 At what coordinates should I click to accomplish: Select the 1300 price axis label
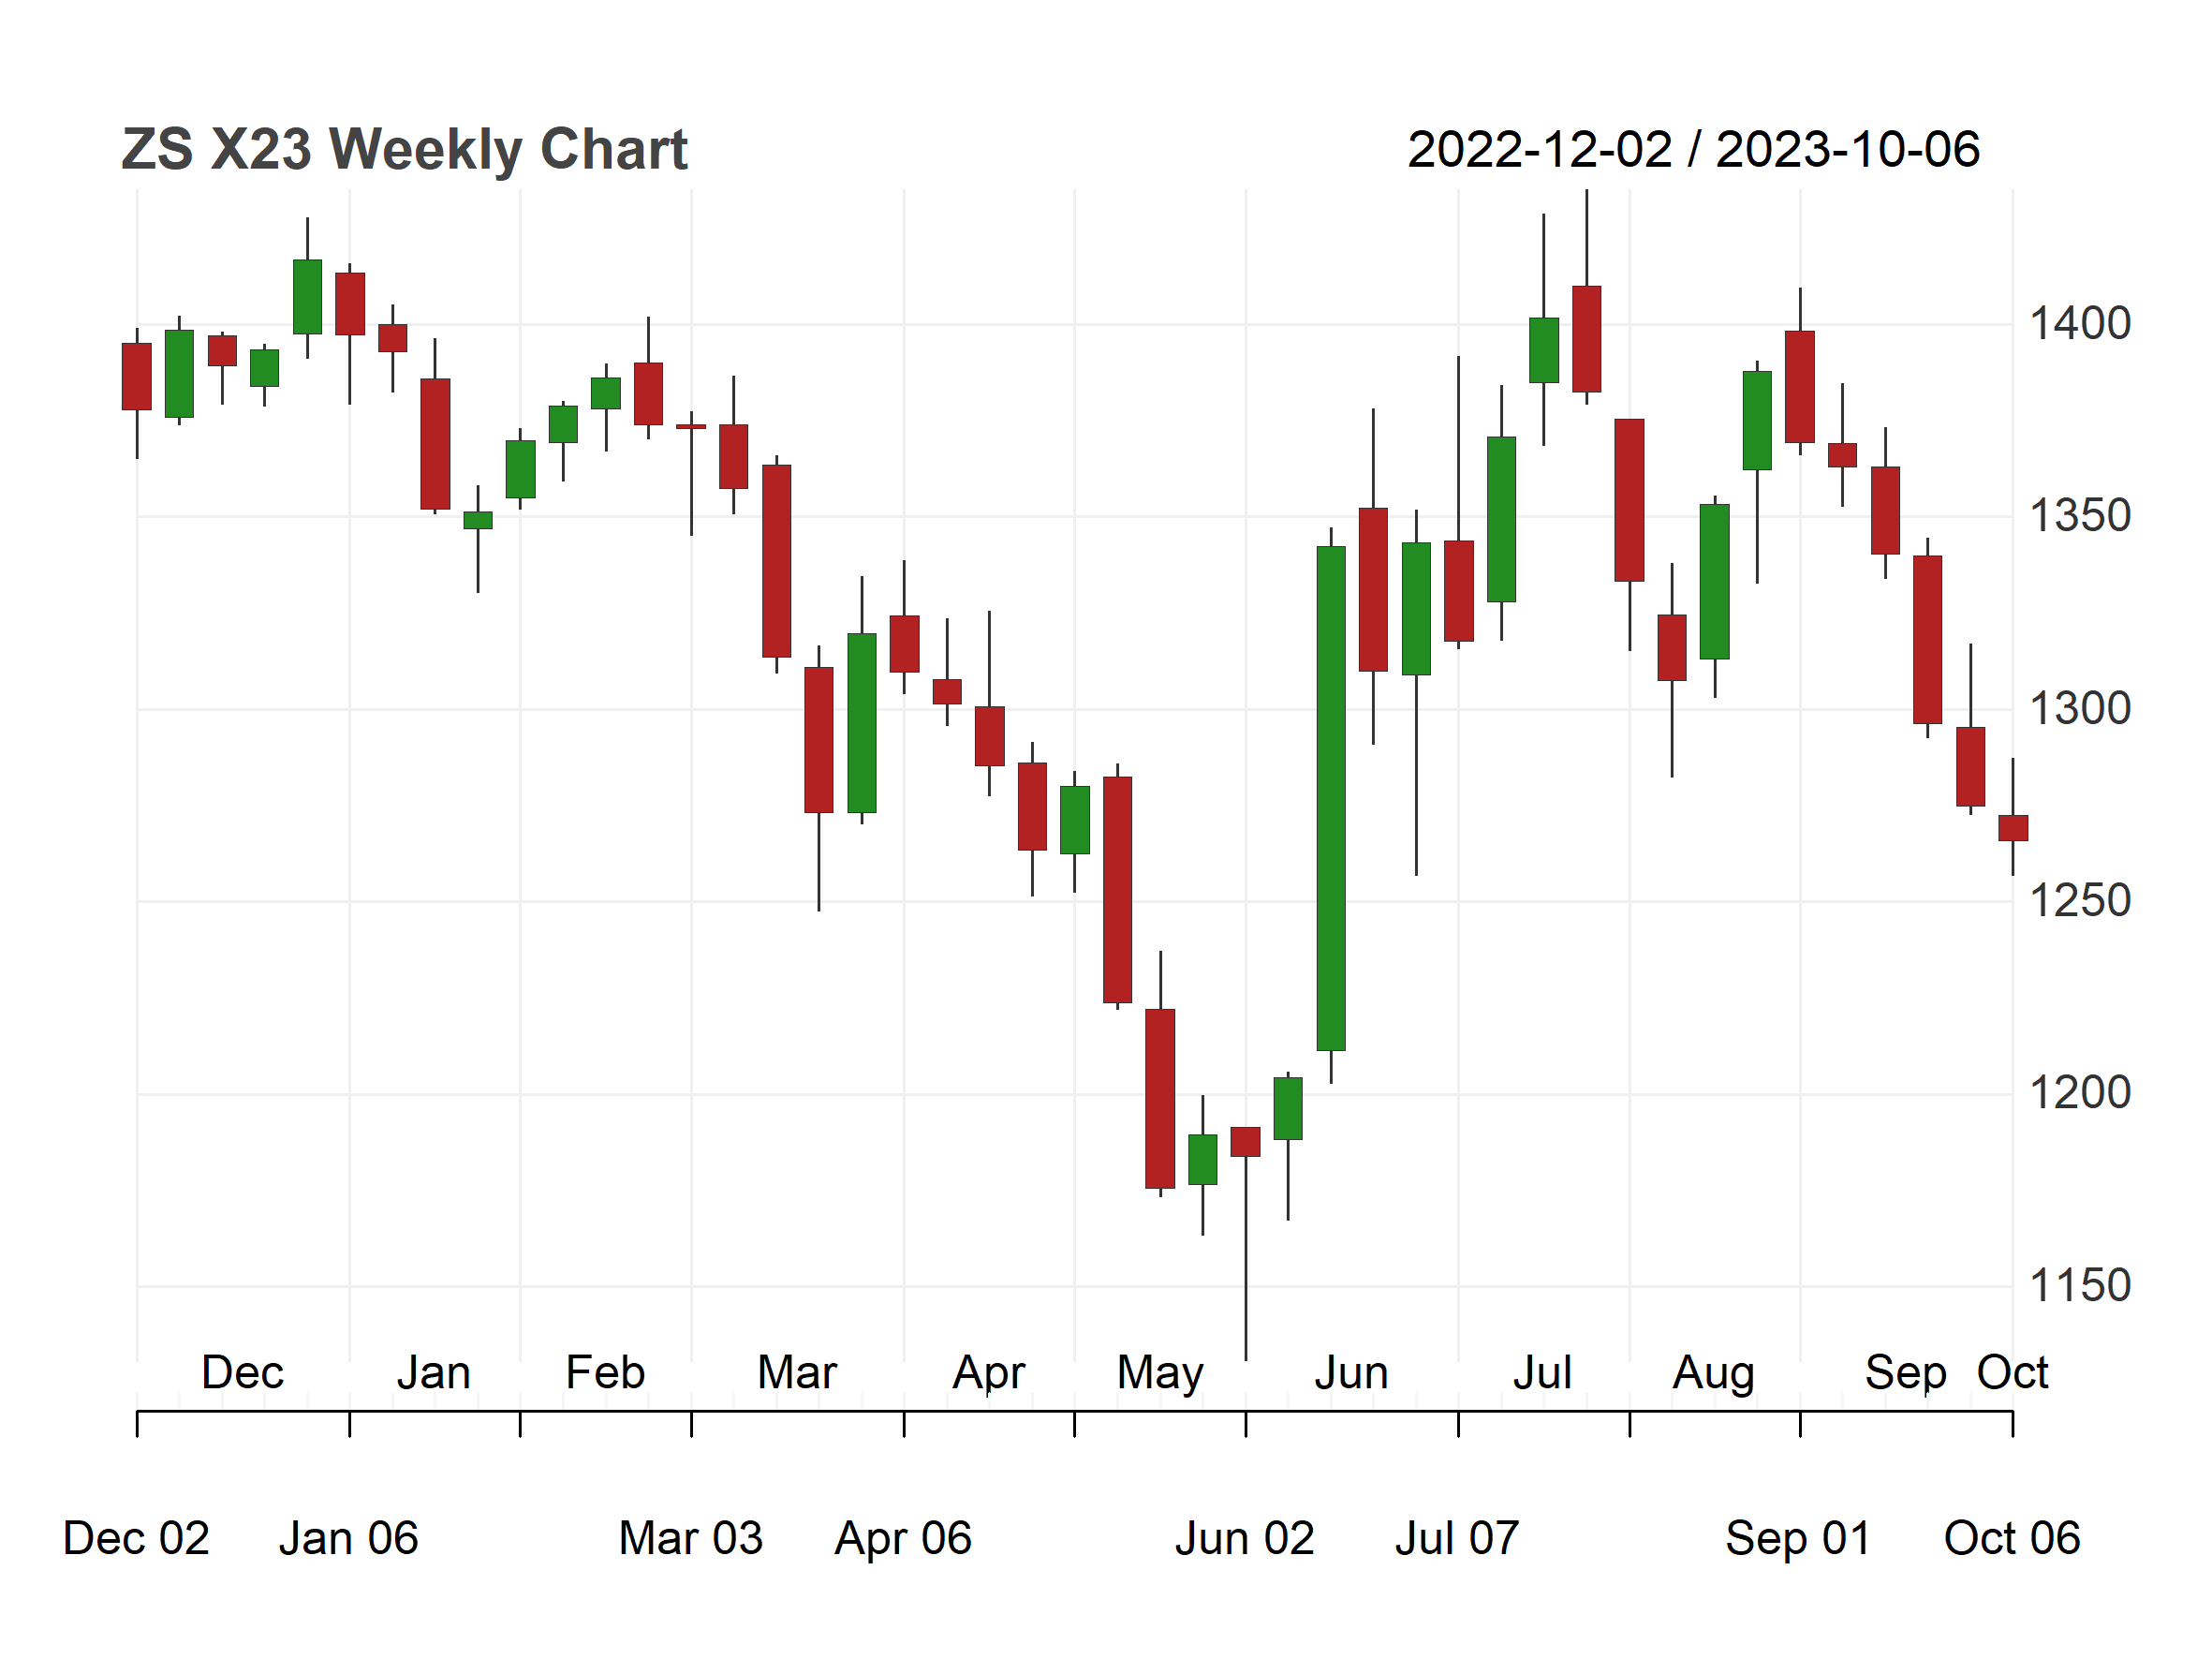2079,709
